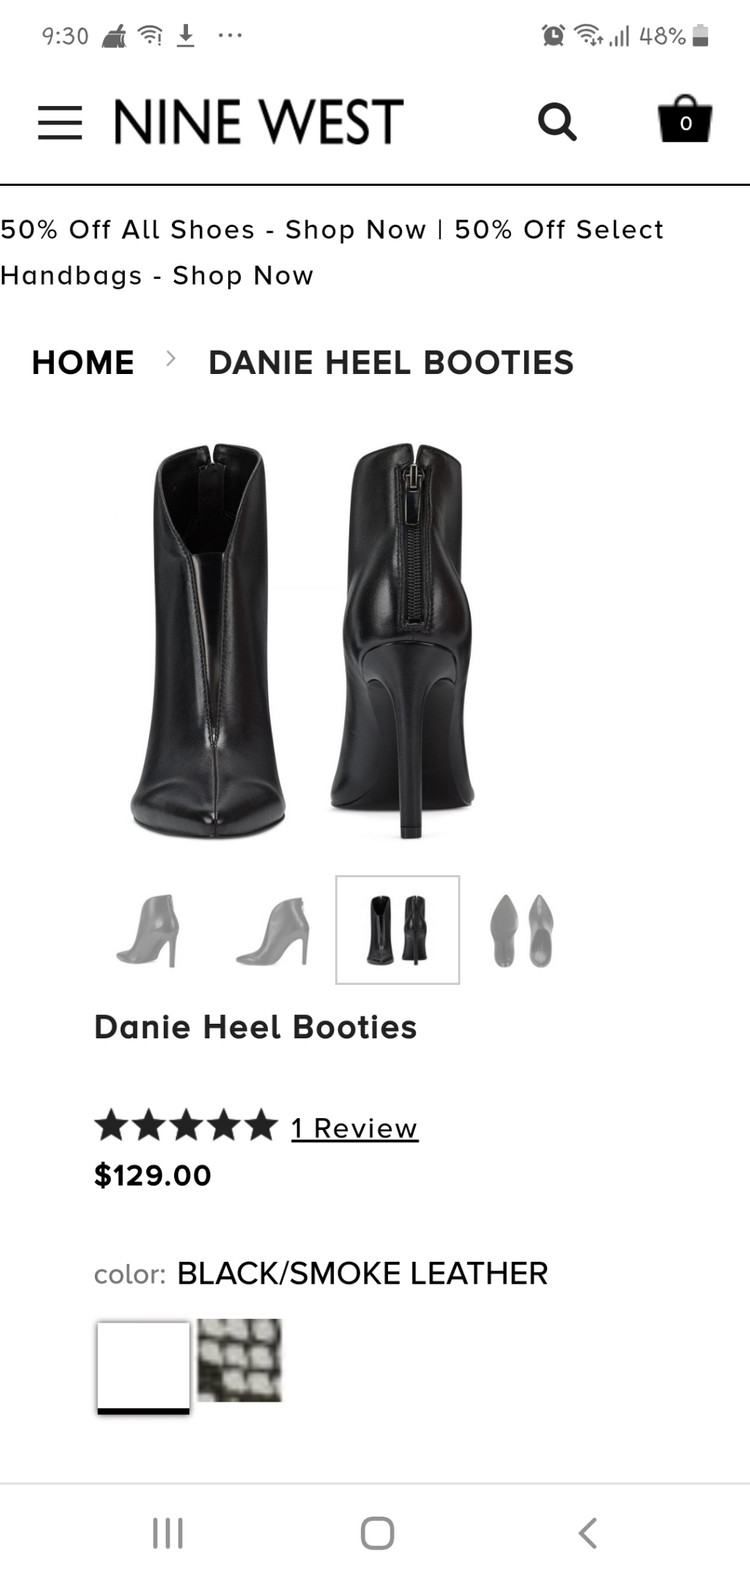The image size is (750, 1583).
Task: Tap the main bootie product image
Action: tap(304, 640)
